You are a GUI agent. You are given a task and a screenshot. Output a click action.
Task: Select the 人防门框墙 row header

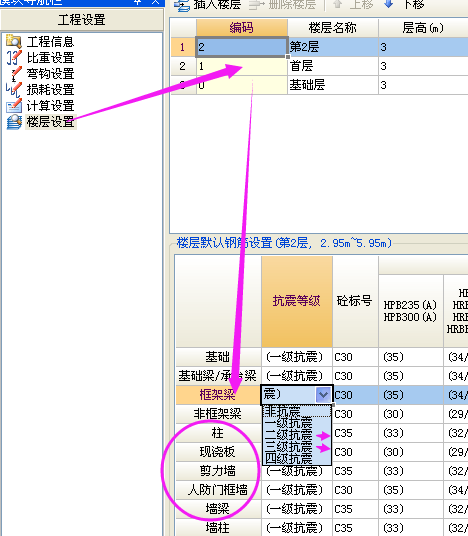218,490
